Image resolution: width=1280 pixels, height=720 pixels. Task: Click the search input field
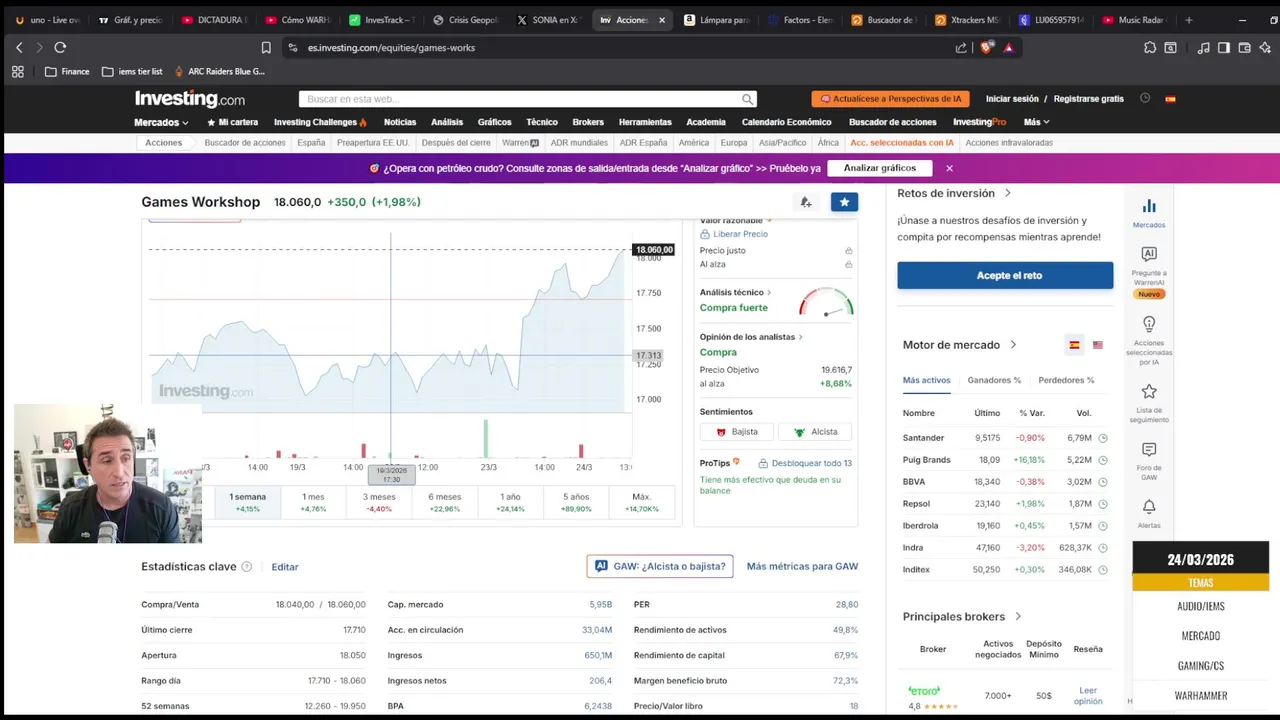click(x=520, y=99)
